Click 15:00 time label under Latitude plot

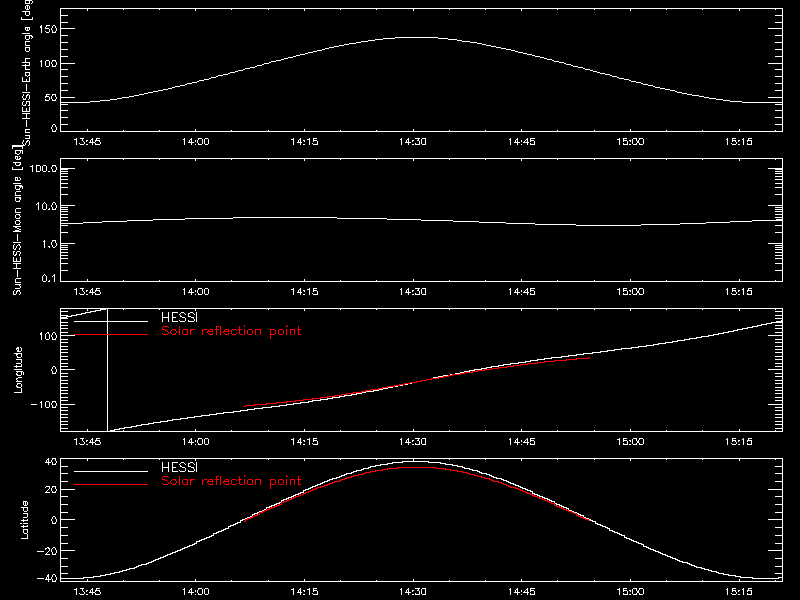pyautogui.click(x=630, y=592)
